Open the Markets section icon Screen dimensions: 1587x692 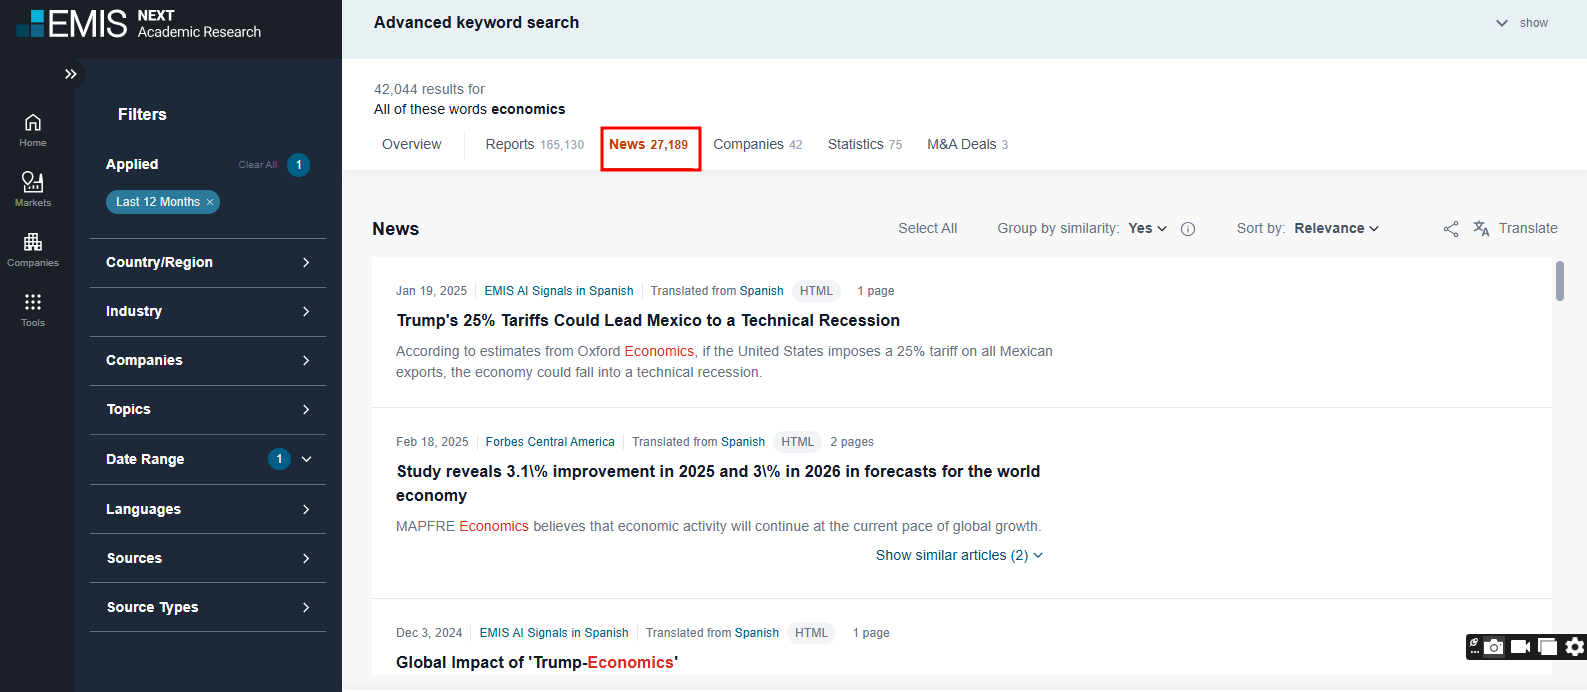pyautogui.click(x=33, y=188)
